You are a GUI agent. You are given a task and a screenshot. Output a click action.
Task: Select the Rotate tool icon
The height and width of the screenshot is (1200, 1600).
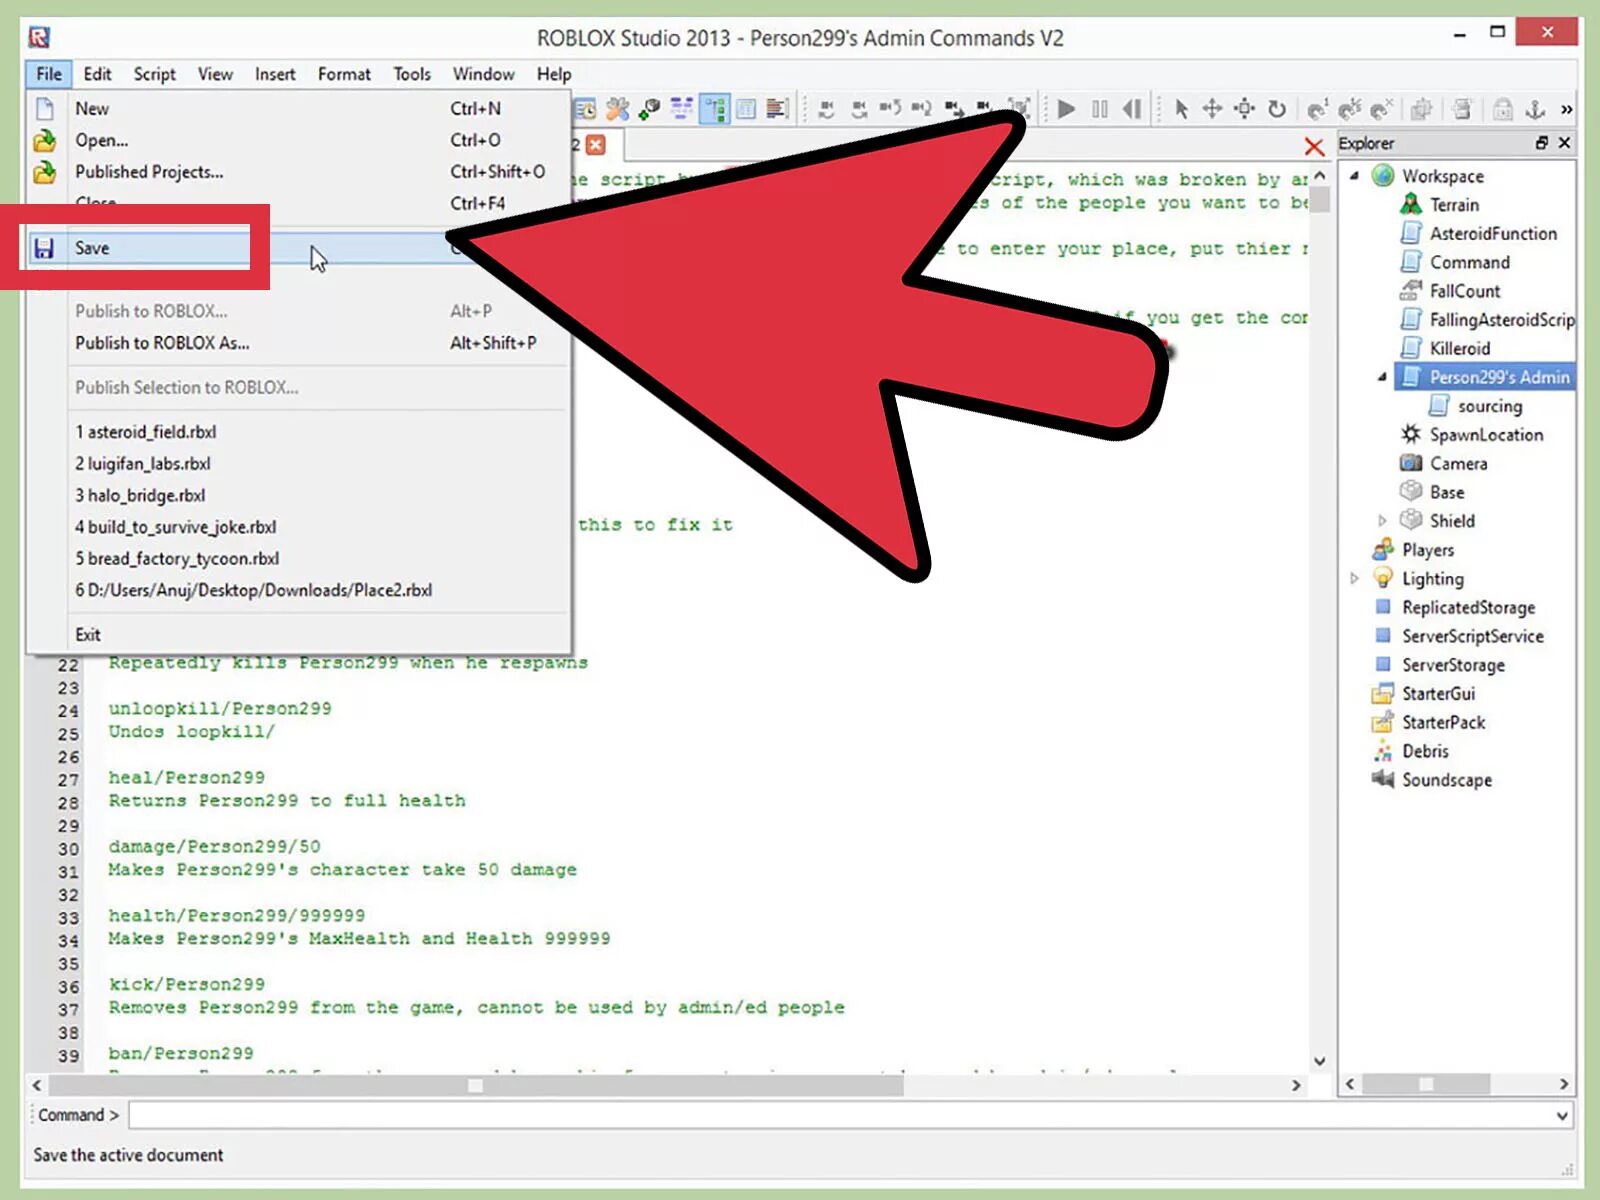[x=1277, y=108]
